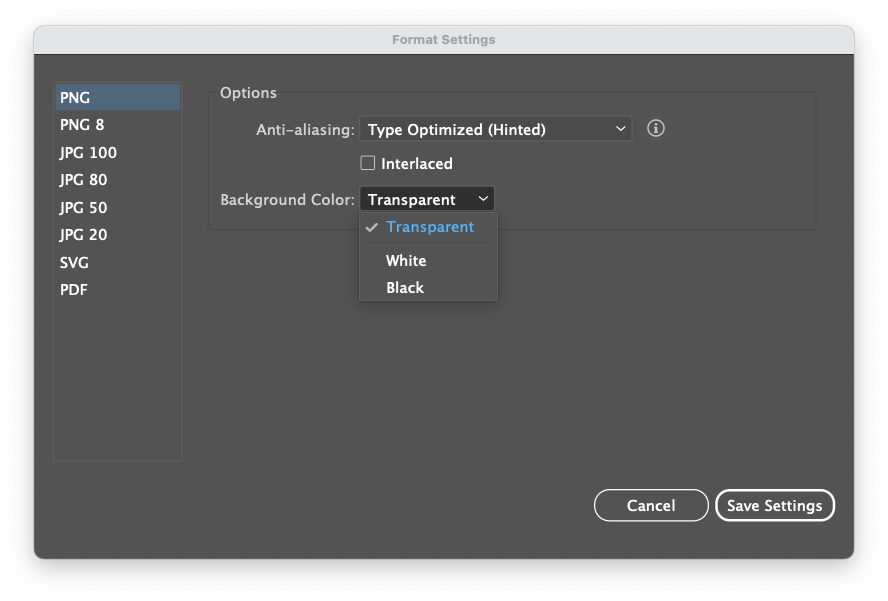Screen dimensions: 888x601
Task: Click Save Settings to confirm changes
Action: (774, 505)
